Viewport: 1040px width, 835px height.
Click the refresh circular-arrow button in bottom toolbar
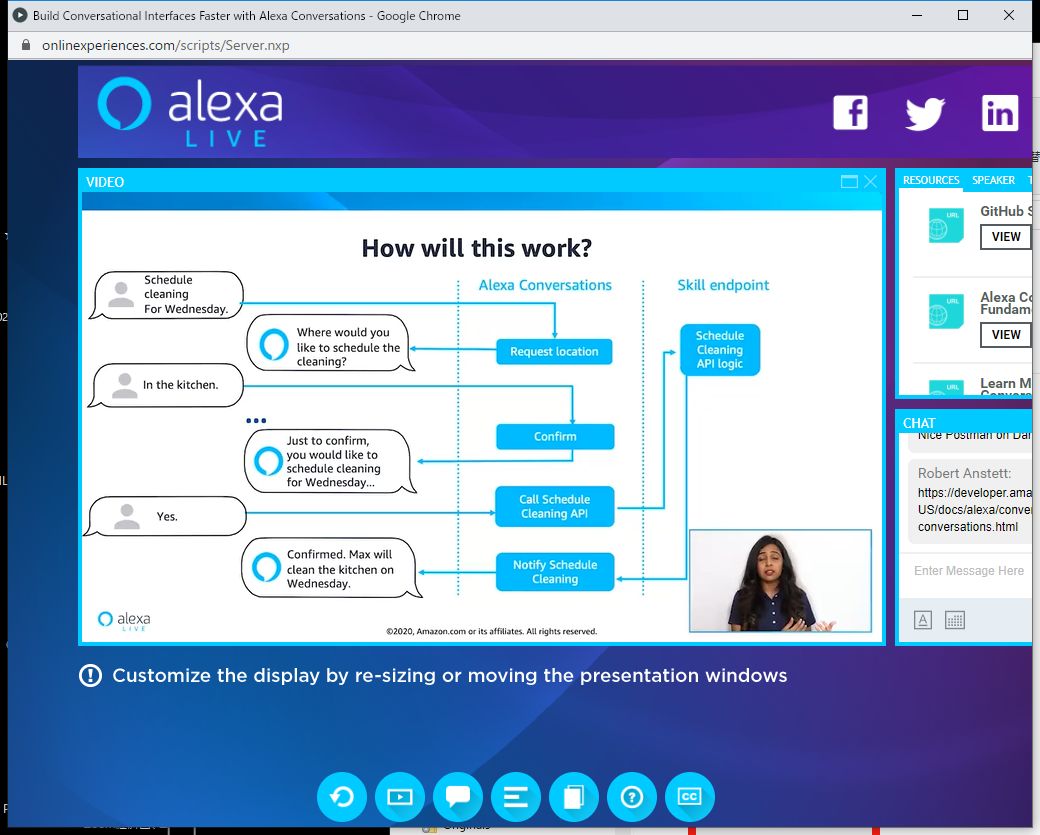pos(342,797)
